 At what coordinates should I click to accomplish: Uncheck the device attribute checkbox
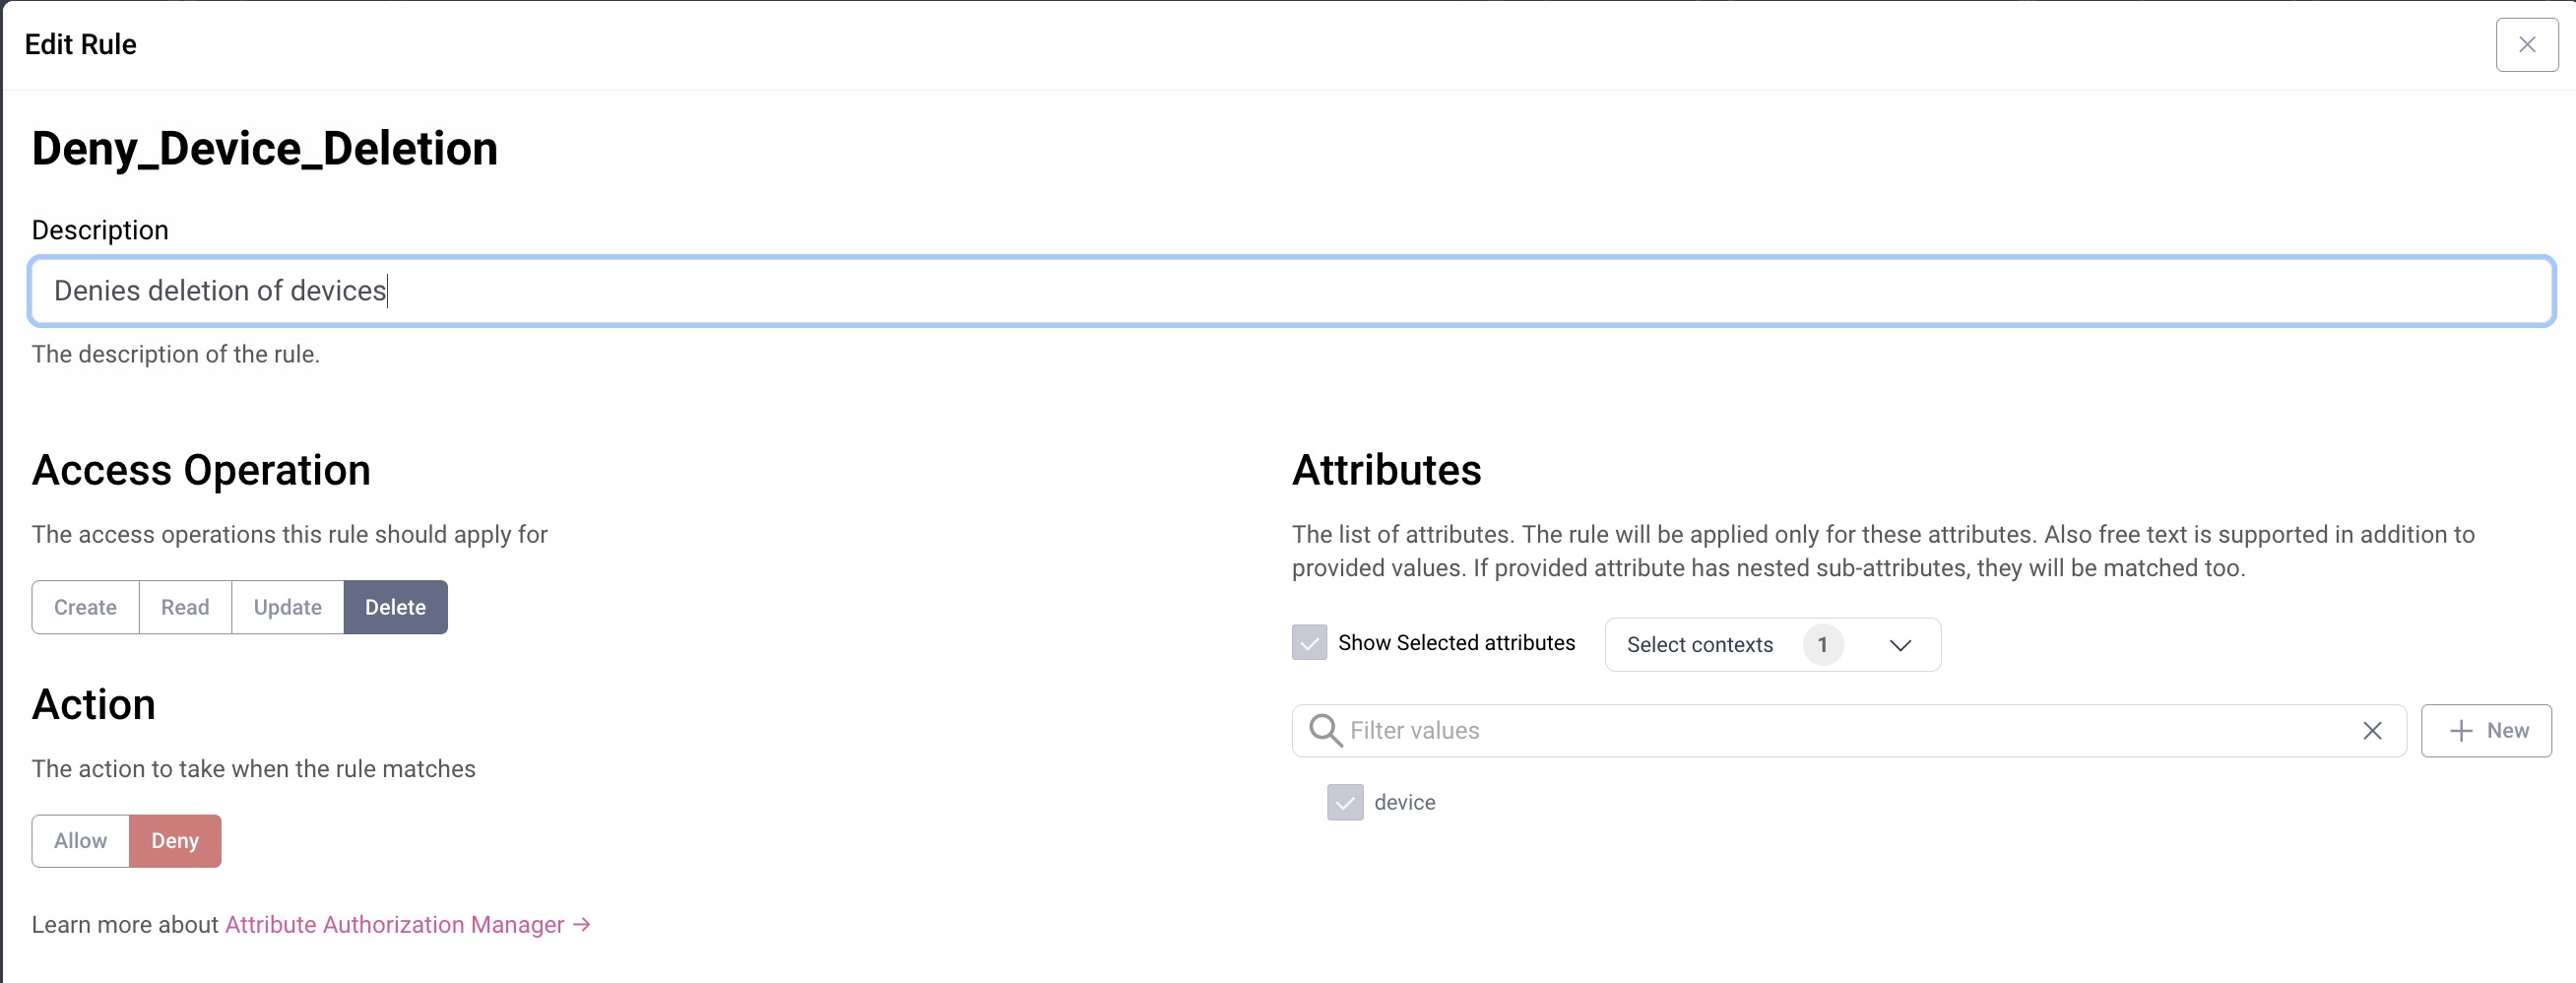coord(1345,802)
